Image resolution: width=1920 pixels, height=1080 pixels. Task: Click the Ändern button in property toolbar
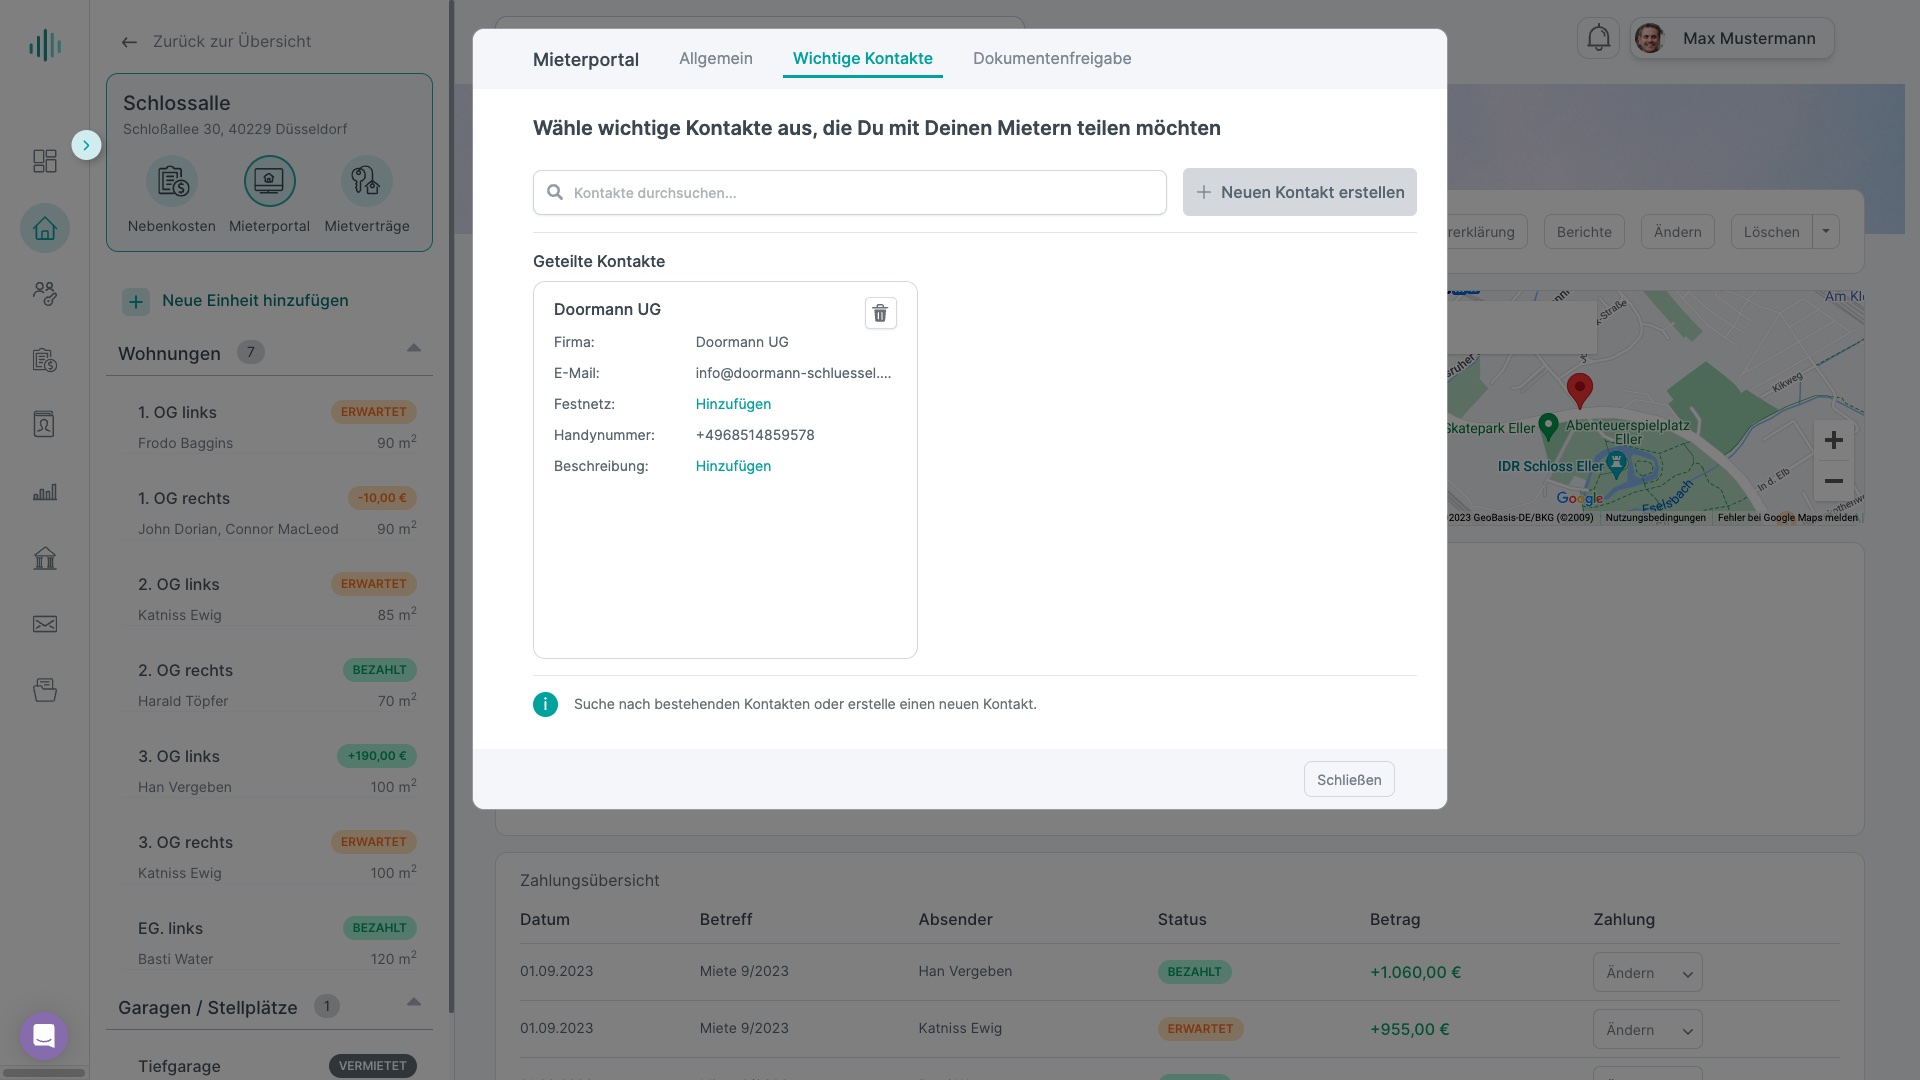tap(1677, 232)
